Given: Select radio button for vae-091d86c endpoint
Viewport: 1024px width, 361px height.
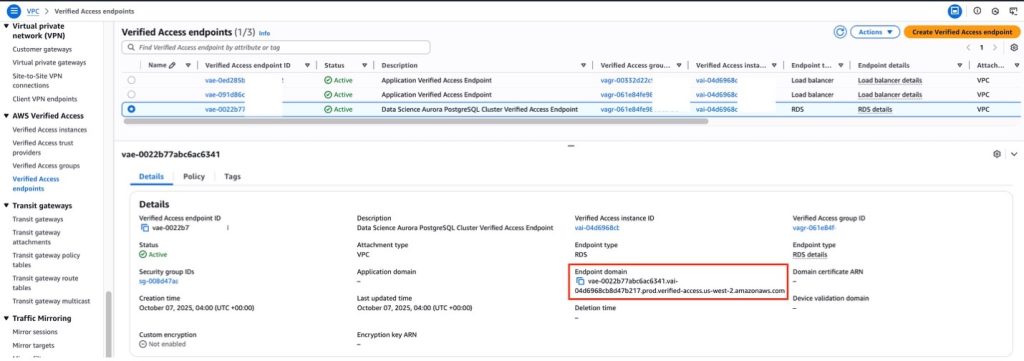Looking at the screenshot, I should 131,95.
